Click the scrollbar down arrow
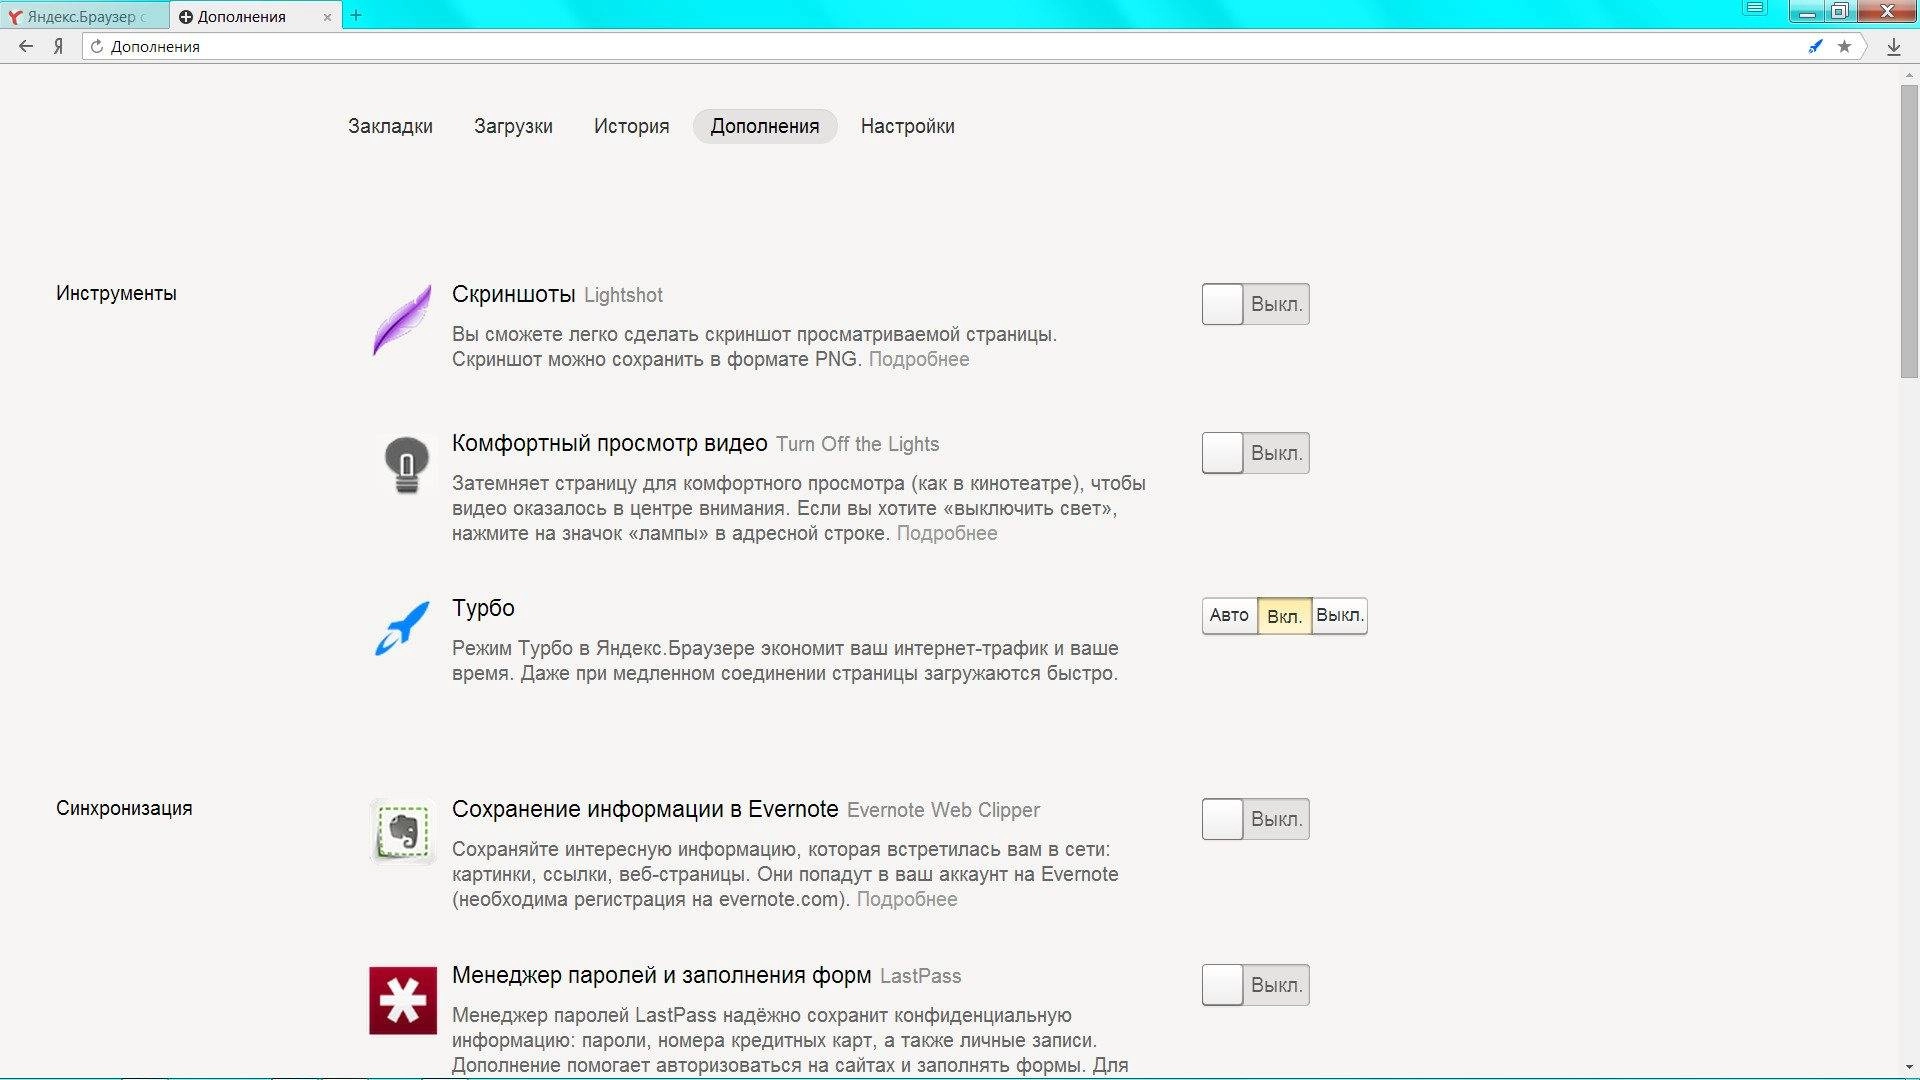This screenshot has width=1920, height=1080. coord(1909,1068)
